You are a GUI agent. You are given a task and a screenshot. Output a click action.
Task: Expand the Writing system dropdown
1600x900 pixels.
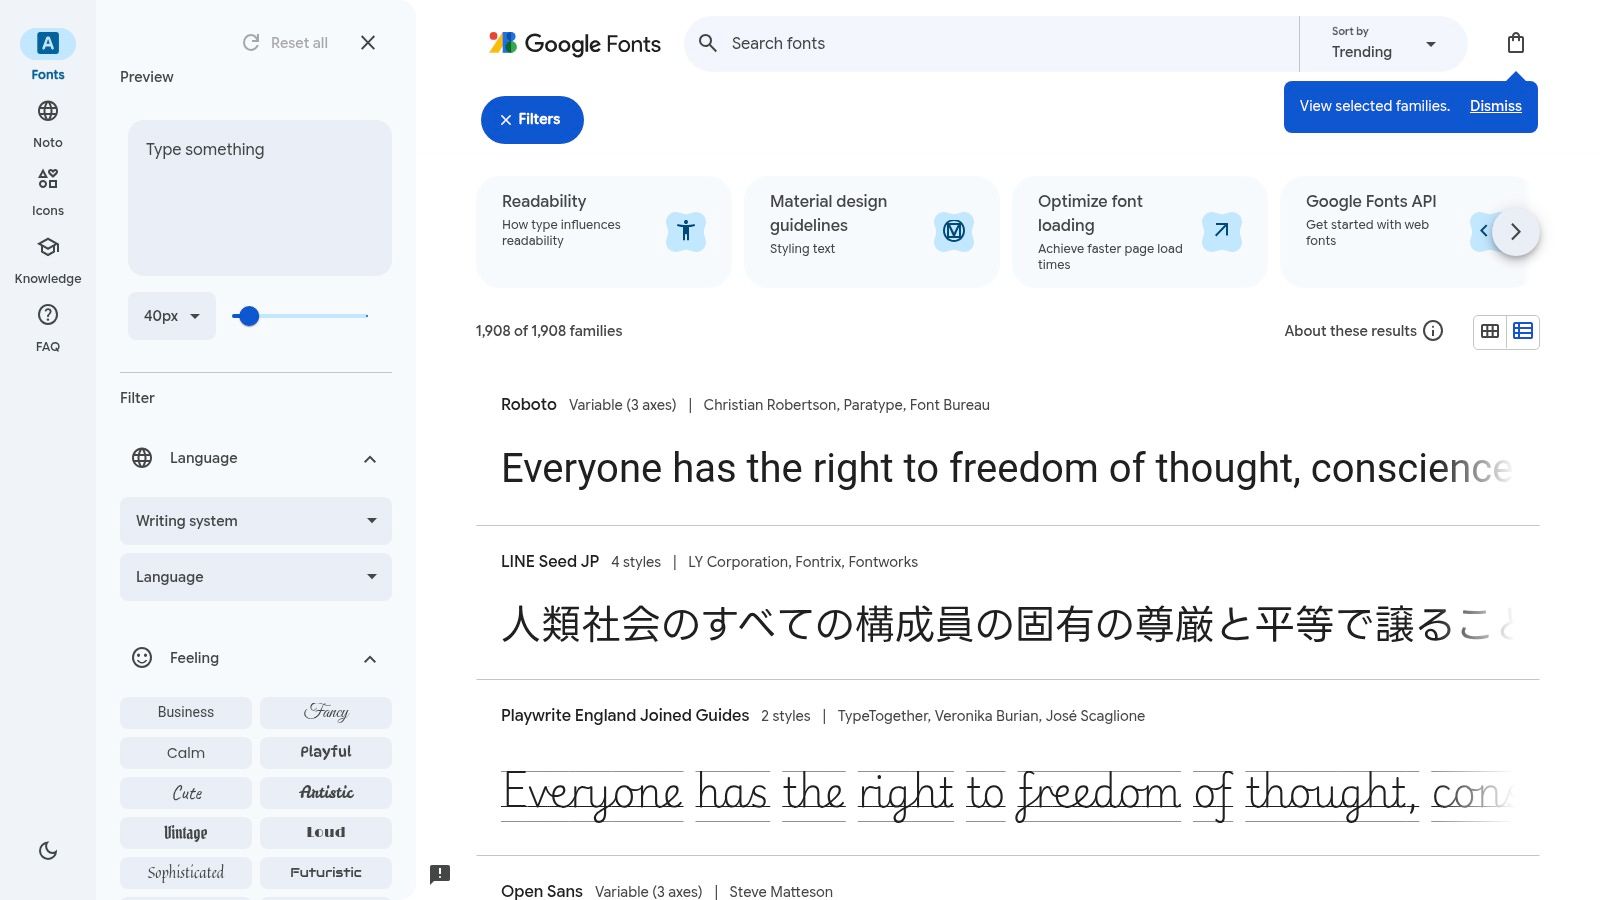click(255, 520)
